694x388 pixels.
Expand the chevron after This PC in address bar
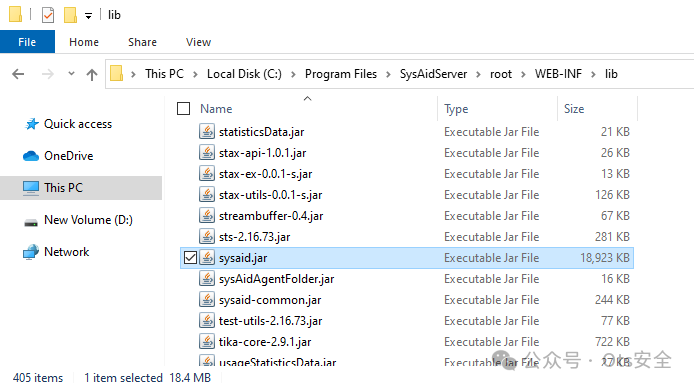pyautogui.click(x=195, y=74)
